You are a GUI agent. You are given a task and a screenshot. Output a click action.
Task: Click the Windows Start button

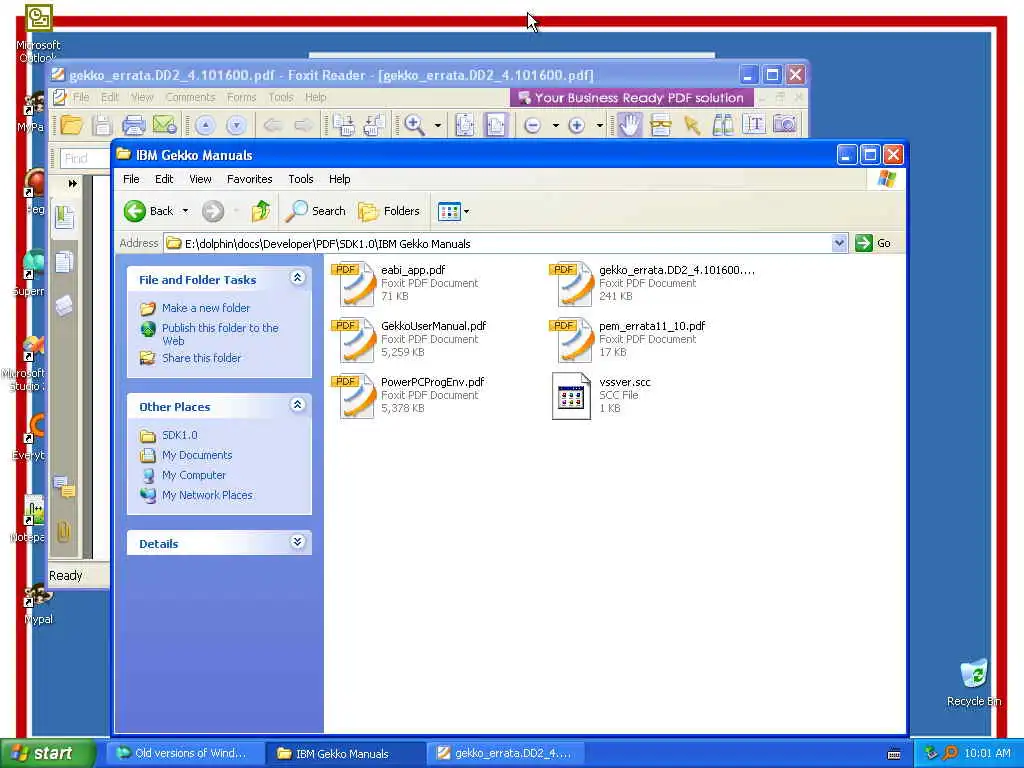[x=46, y=753]
